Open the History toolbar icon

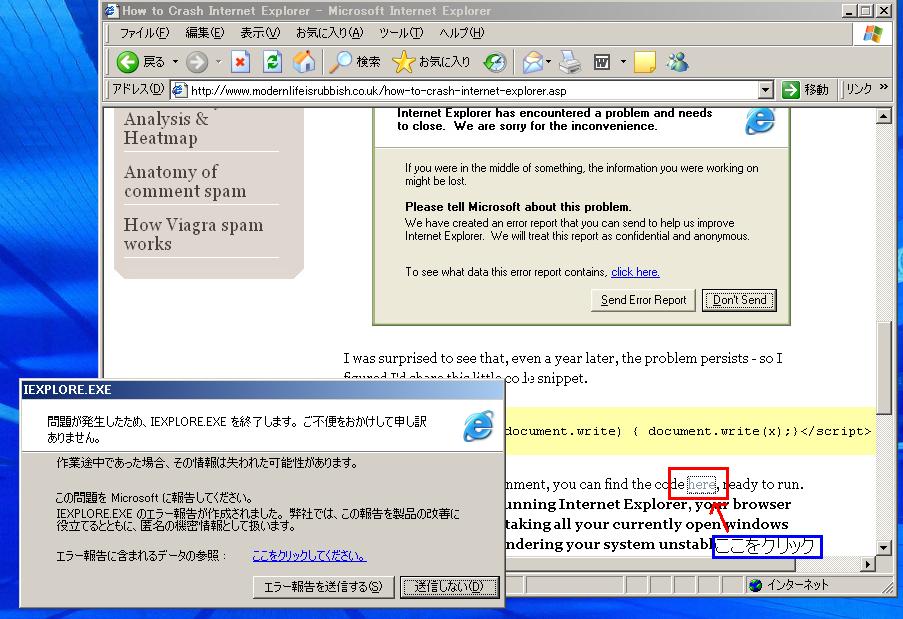[x=495, y=62]
